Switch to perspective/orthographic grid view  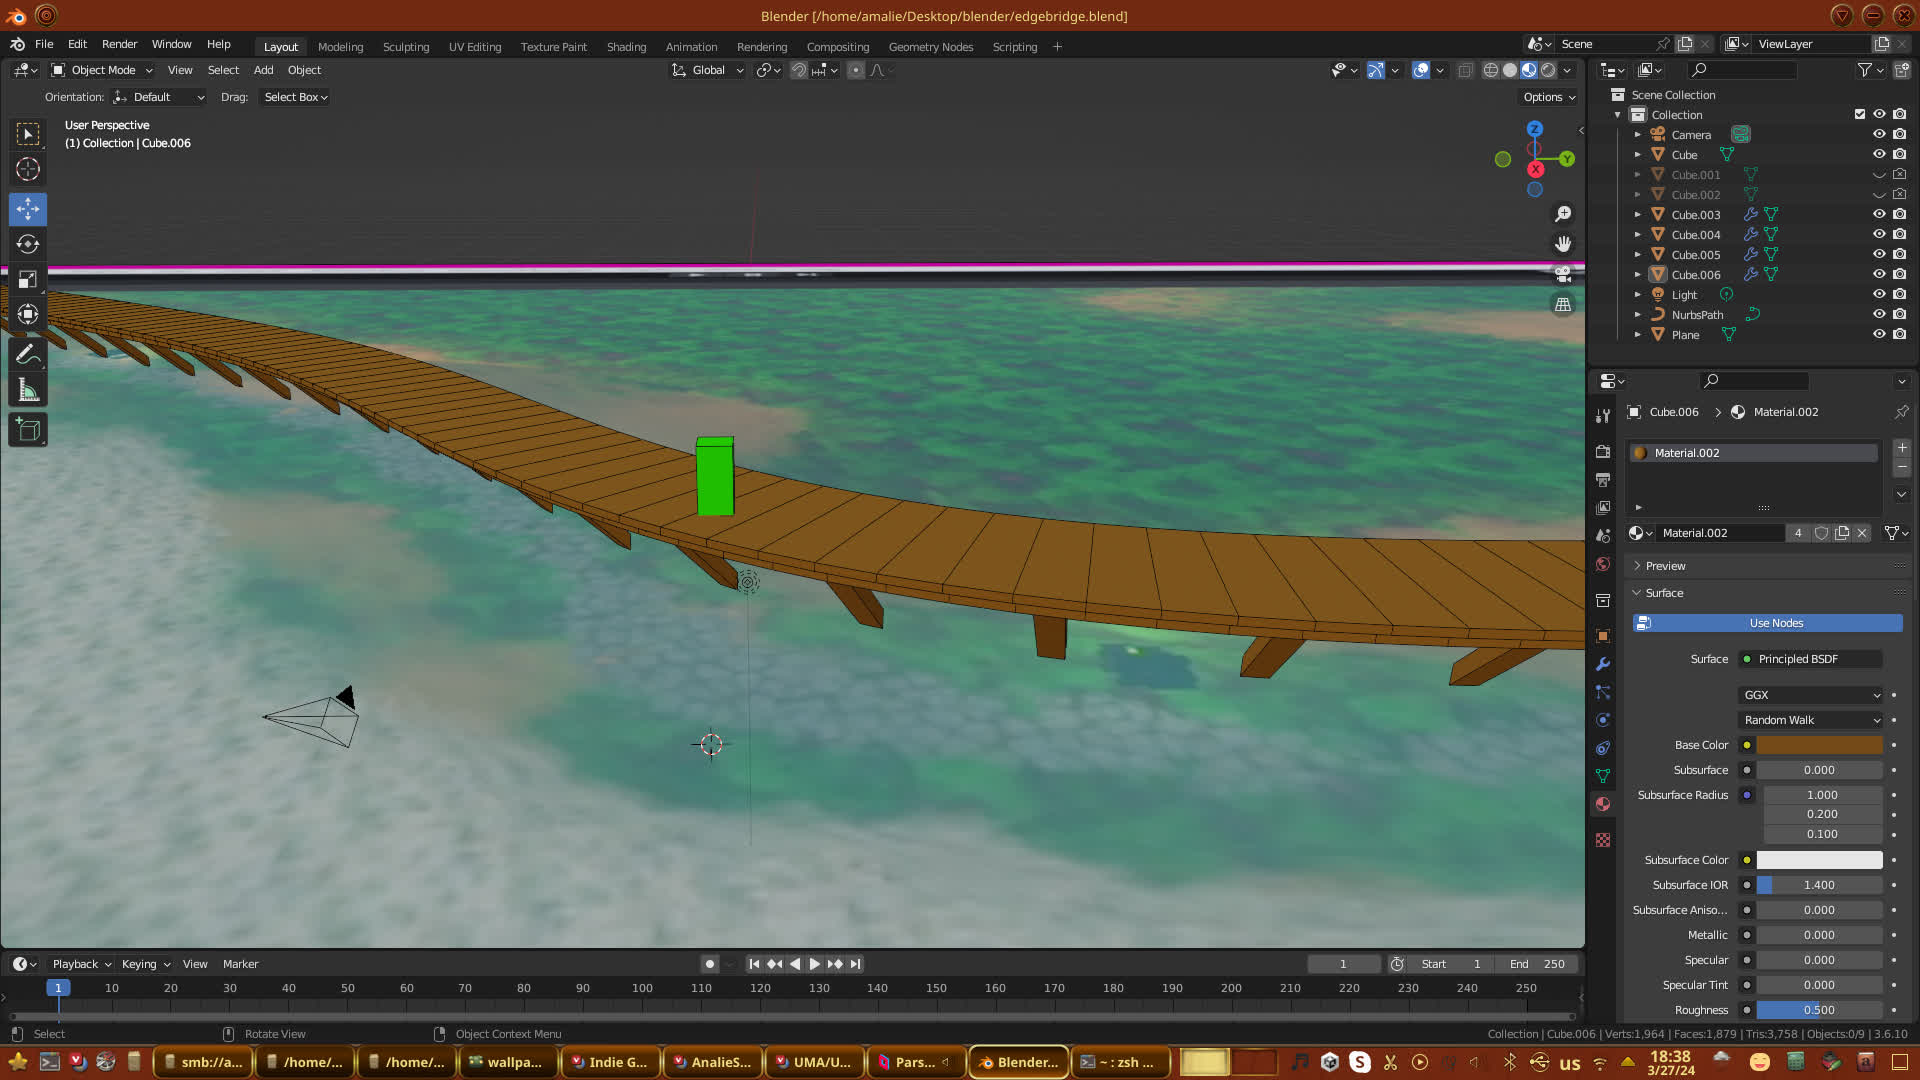[1563, 305]
